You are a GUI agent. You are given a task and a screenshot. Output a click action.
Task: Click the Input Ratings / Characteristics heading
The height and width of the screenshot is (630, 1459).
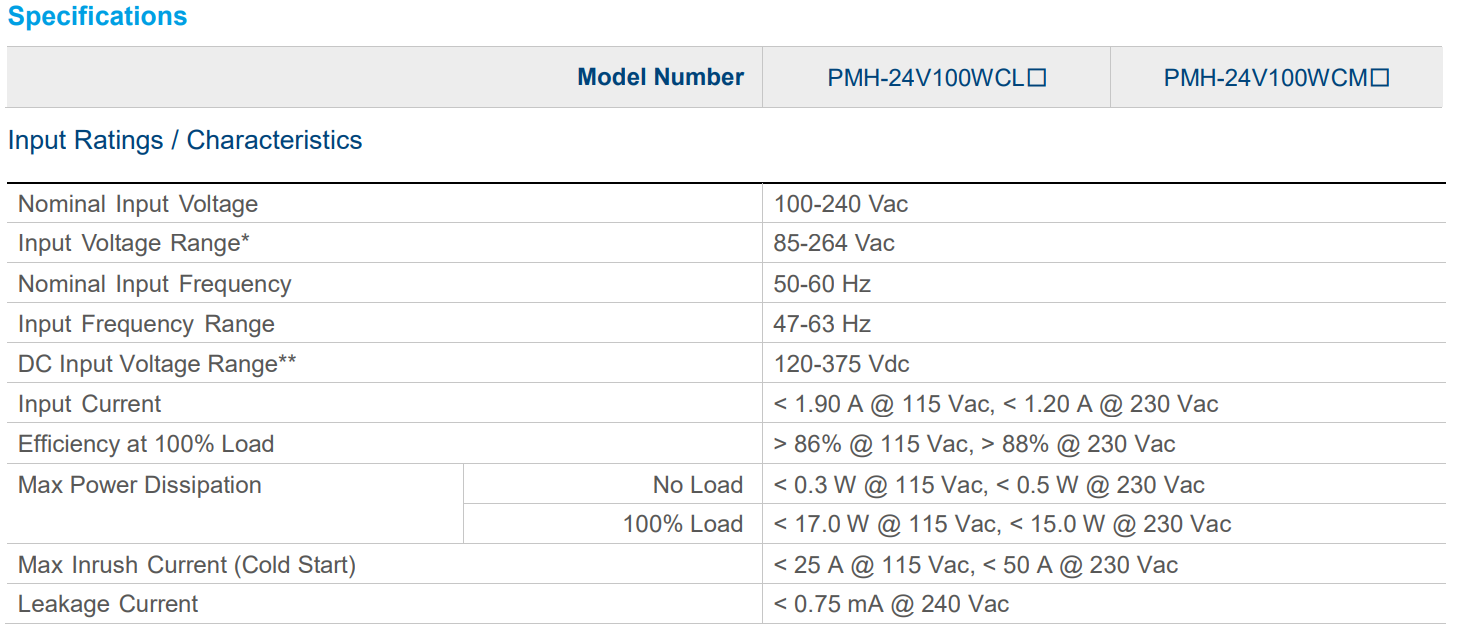coord(185,140)
